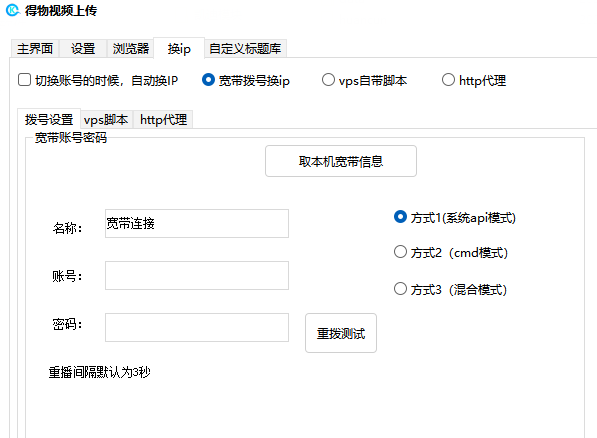Image resolution: width=597 pixels, height=438 pixels.
Task: Click the app logo icon in title bar
Action: click(13, 10)
